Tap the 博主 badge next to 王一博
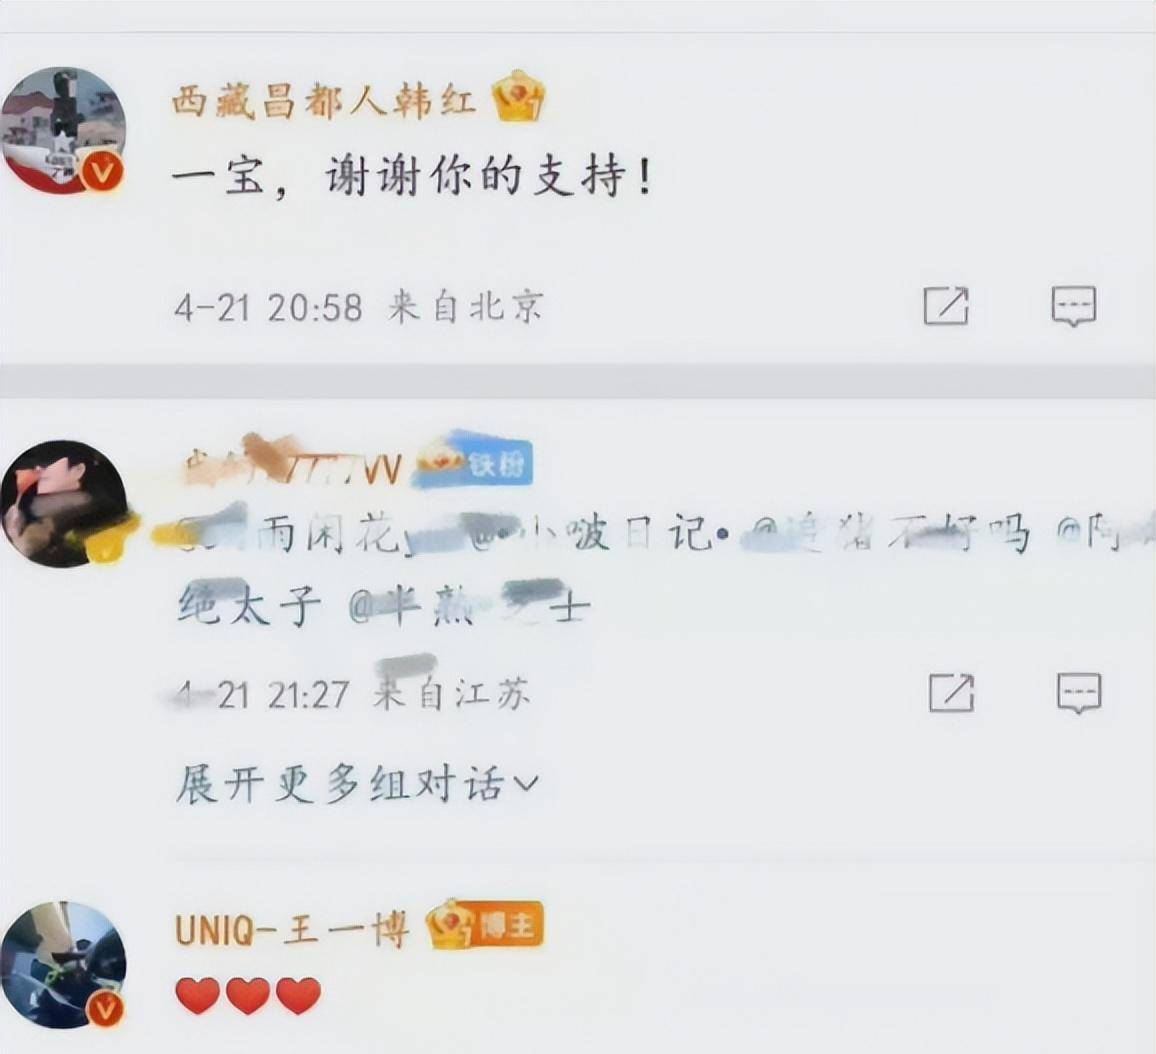Screen dimensions: 1156x1054 pyautogui.click(x=487, y=923)
